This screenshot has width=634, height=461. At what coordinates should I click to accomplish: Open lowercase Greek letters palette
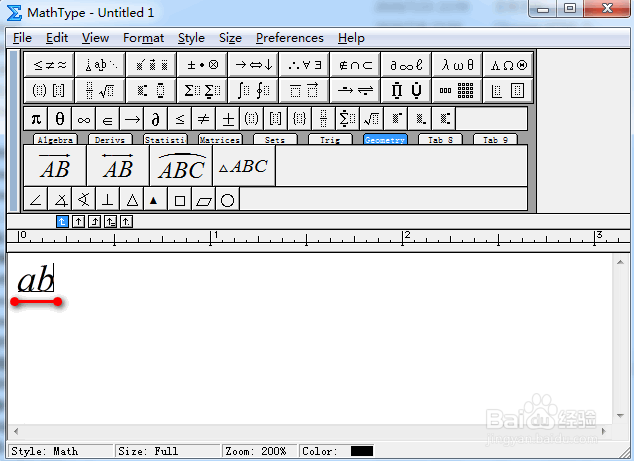457,64
